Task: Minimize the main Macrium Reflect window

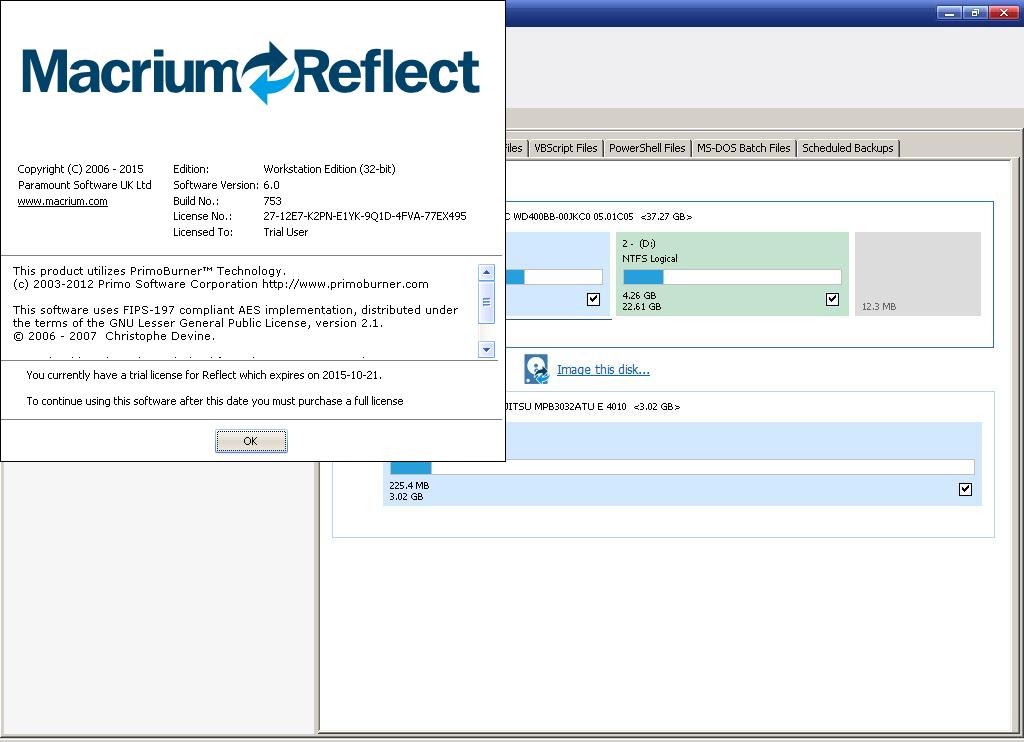Action: [949, 13]
